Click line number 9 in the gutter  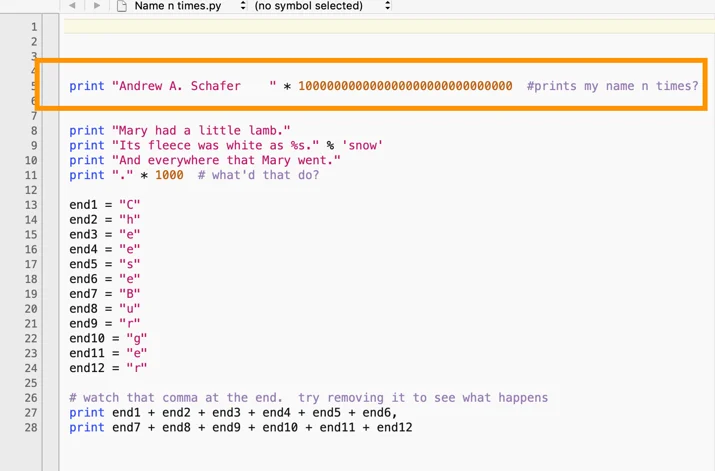click(x=34, y=146)
